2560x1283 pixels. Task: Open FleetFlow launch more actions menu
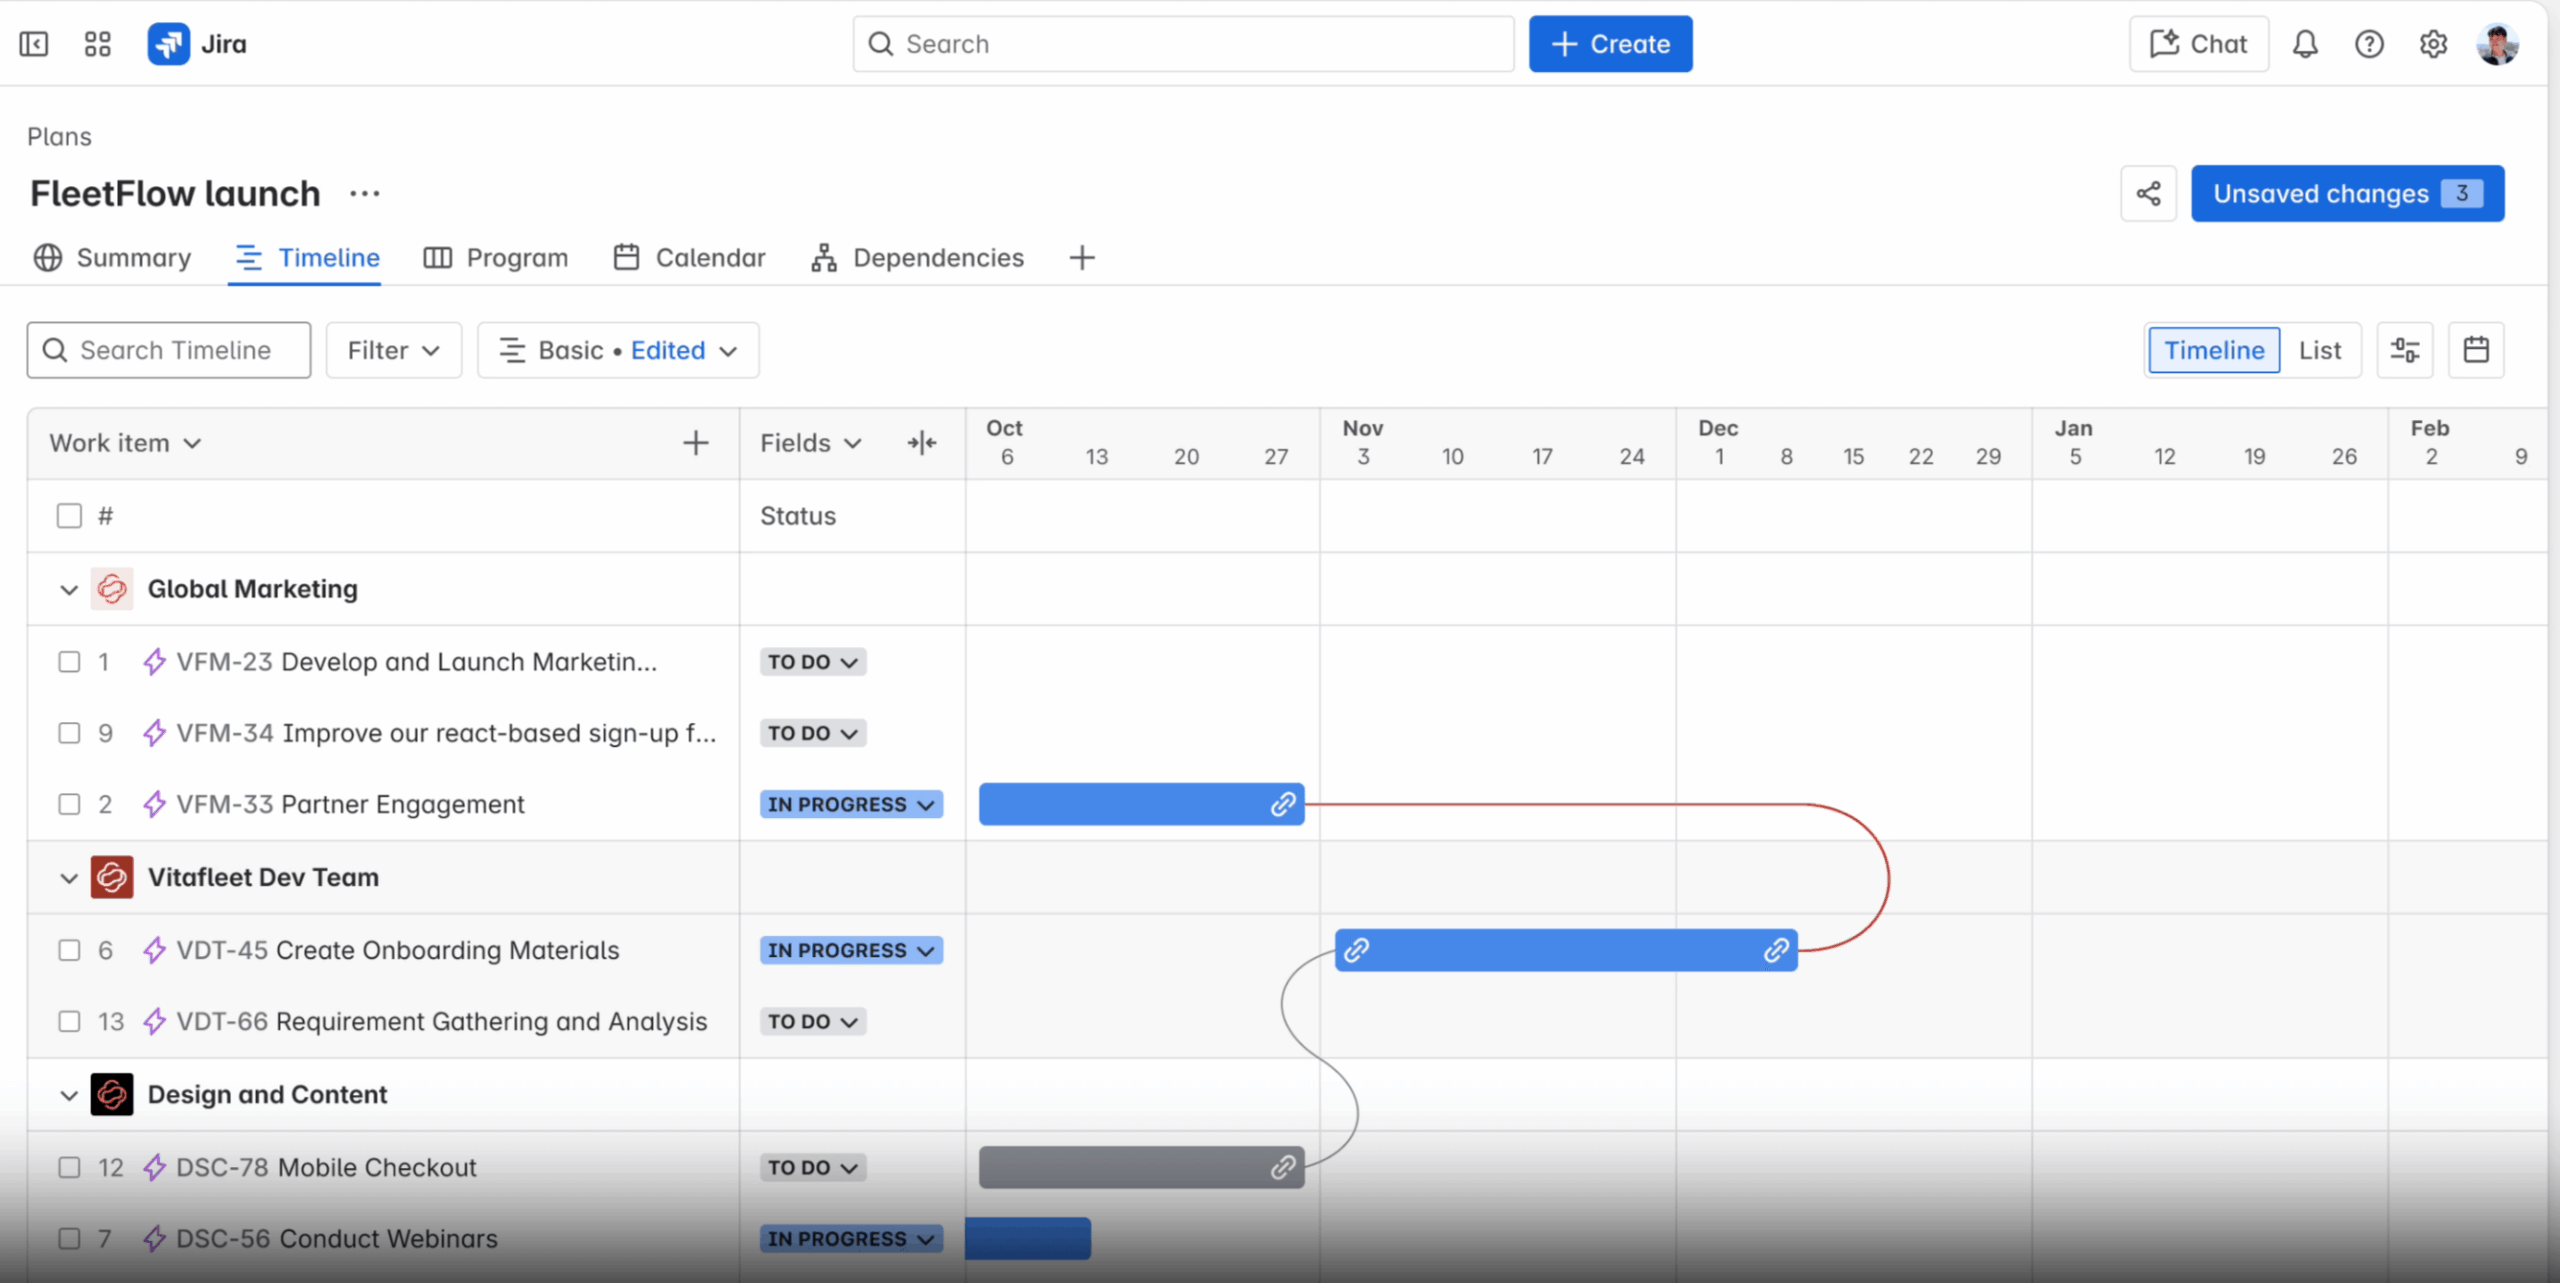[x=365, y=193]
